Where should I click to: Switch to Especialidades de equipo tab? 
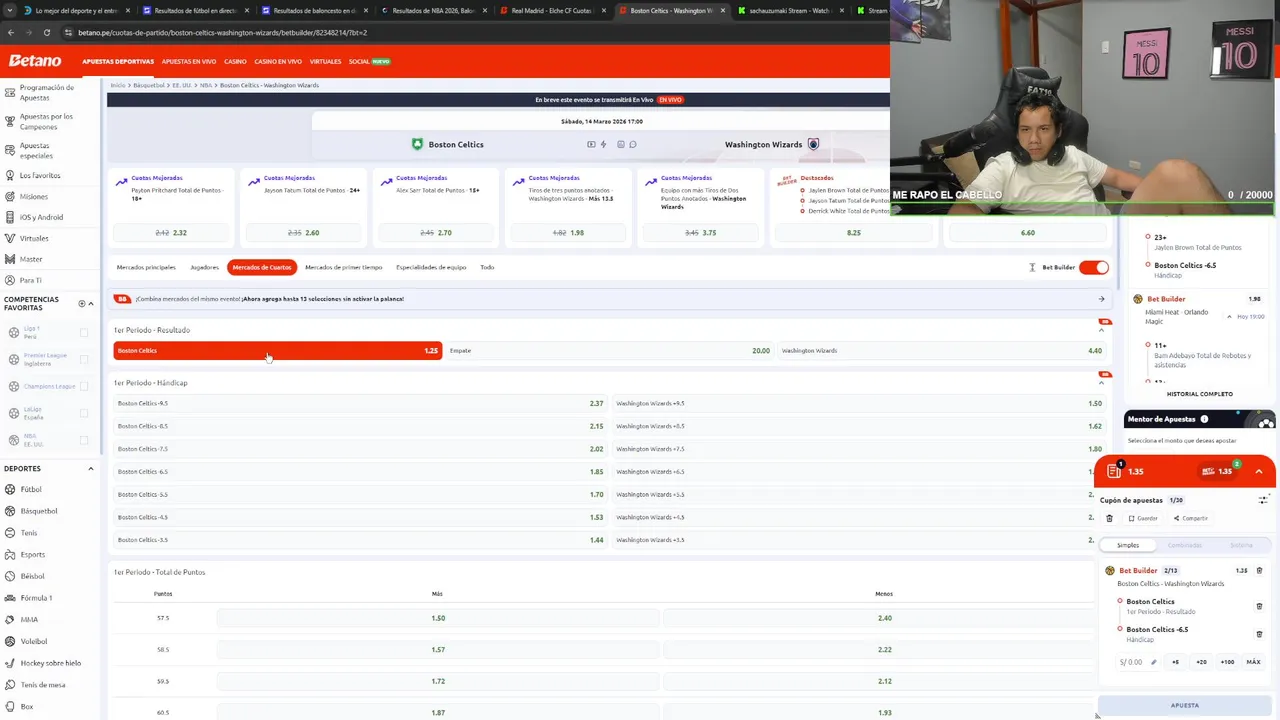[x=431, y=267]
